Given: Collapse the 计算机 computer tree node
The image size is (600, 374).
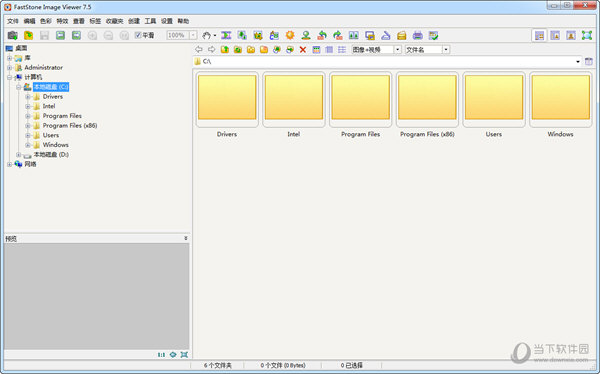Looking at the screenshot, I should click(x=10, y=77).
